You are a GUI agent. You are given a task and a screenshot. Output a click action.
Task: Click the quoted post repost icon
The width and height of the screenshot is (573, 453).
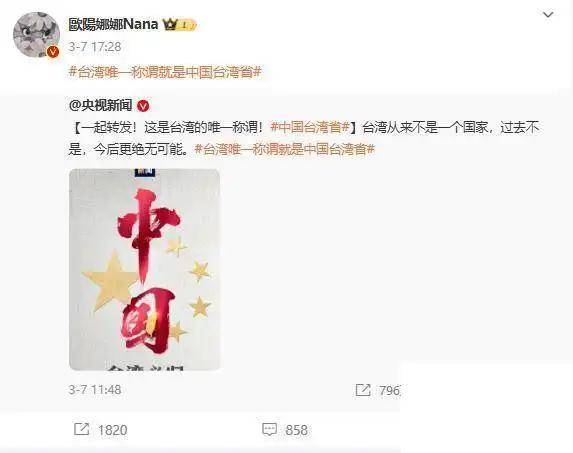coord(363,390)
